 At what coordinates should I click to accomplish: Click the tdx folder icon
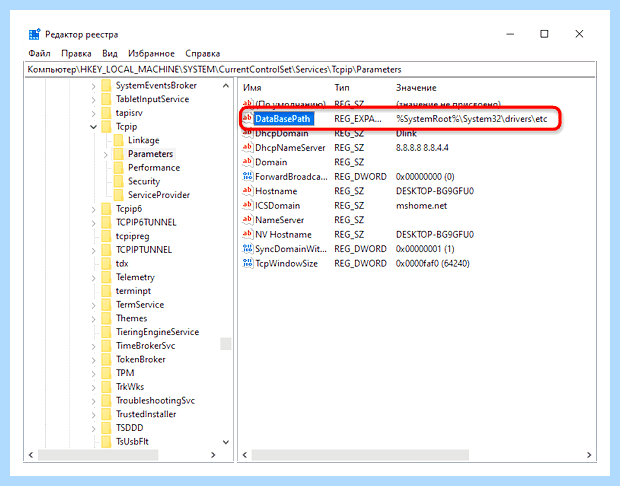click(x=106, y=263)
